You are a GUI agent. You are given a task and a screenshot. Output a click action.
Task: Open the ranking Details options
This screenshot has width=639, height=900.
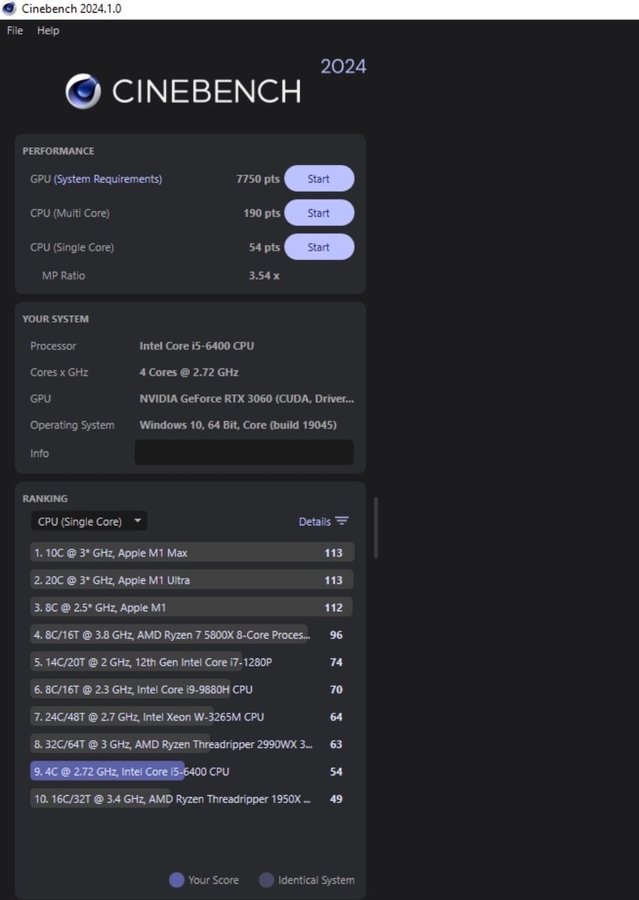(314, 521)
